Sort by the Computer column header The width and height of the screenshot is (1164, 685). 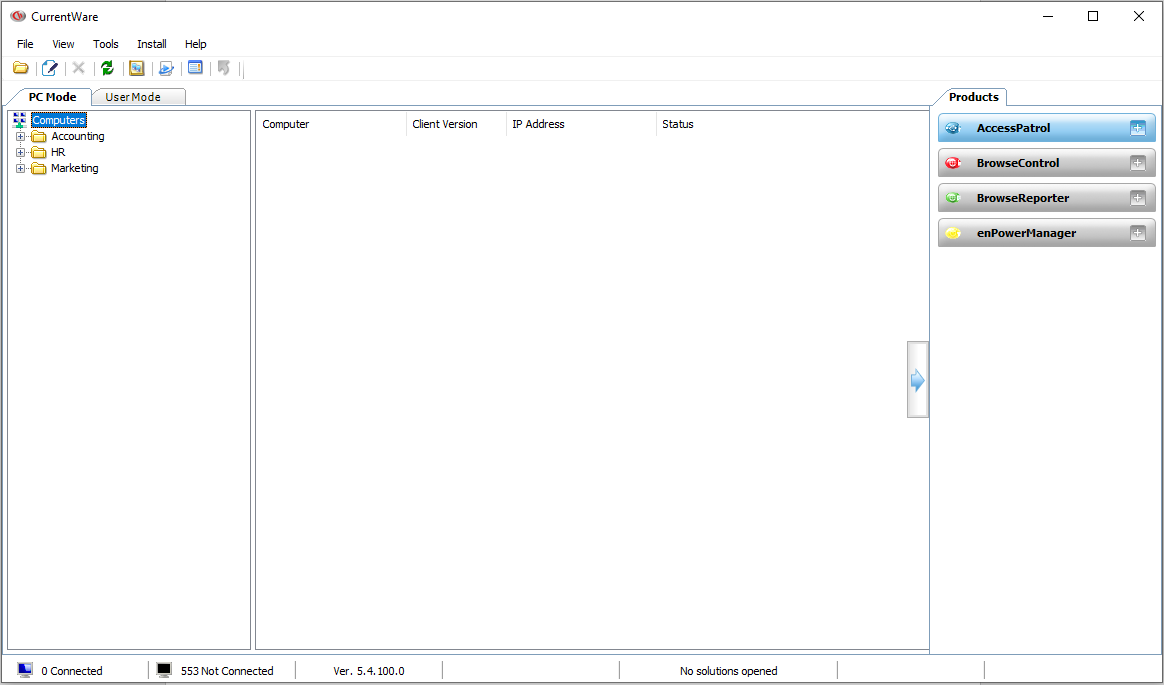pos(331,124)
